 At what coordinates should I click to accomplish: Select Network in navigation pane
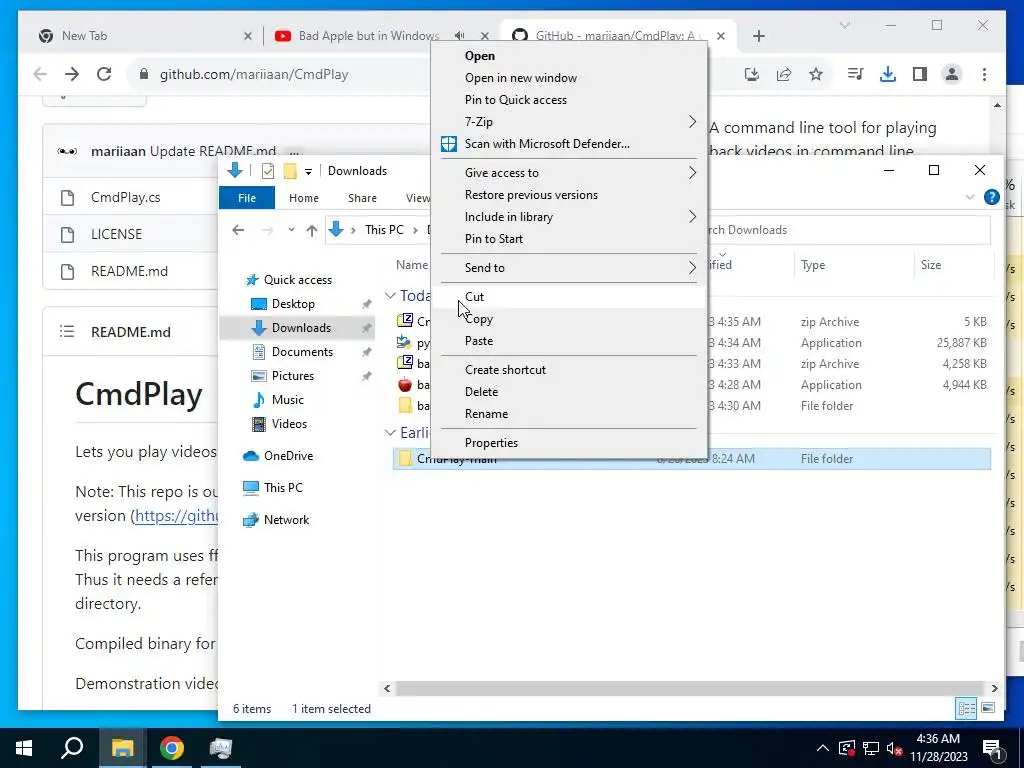click(286, 520)
